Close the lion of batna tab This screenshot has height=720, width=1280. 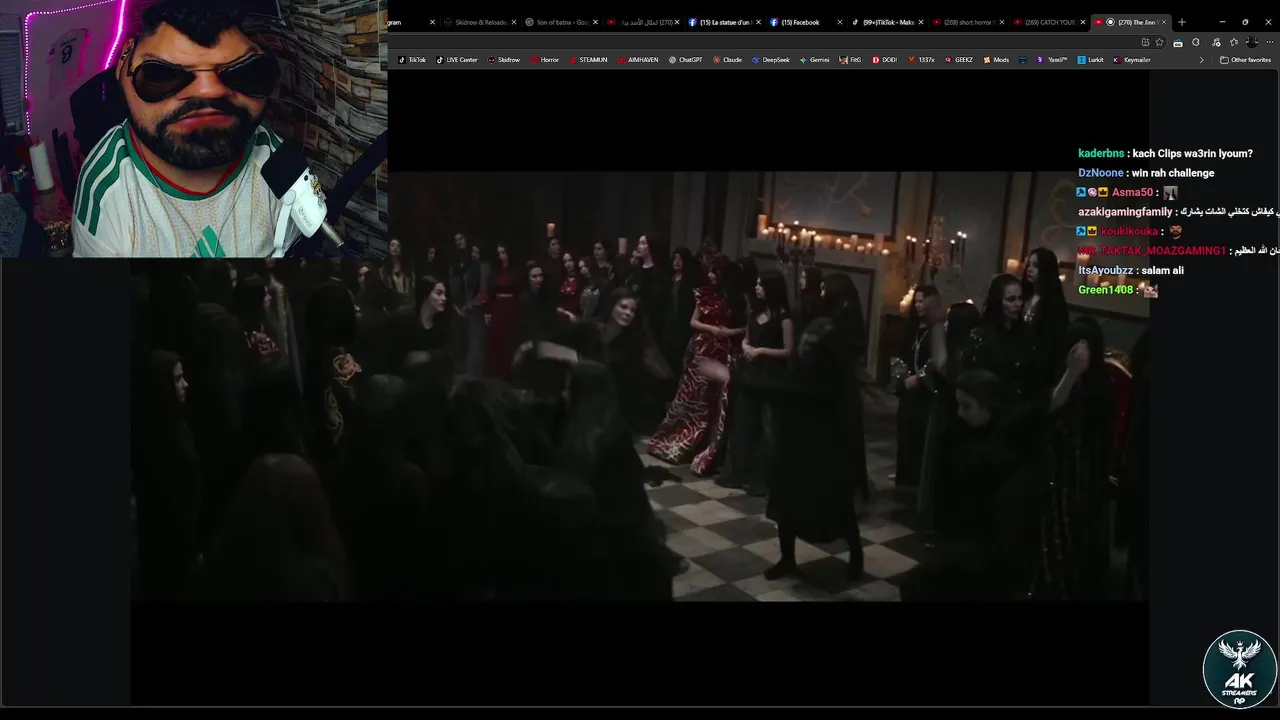tap(595, 22)
